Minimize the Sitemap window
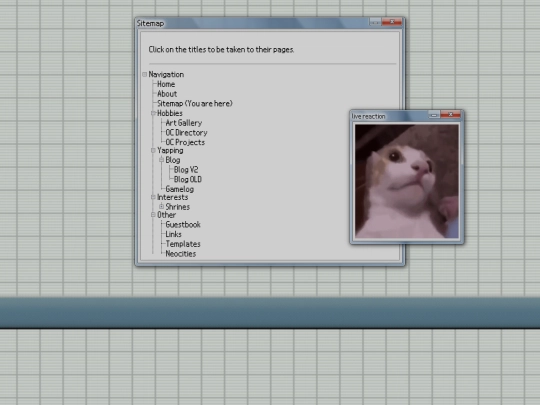Screen dimensions: 540x405 pyautogui.click(x=375, y=22)
